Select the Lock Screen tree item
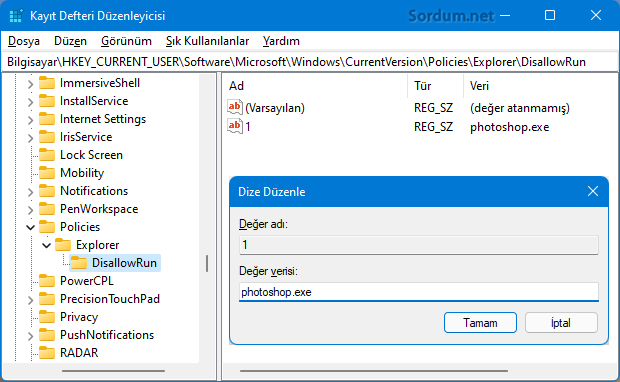The width and height of the screenshot is (620, 382). [x=91, y=155]
